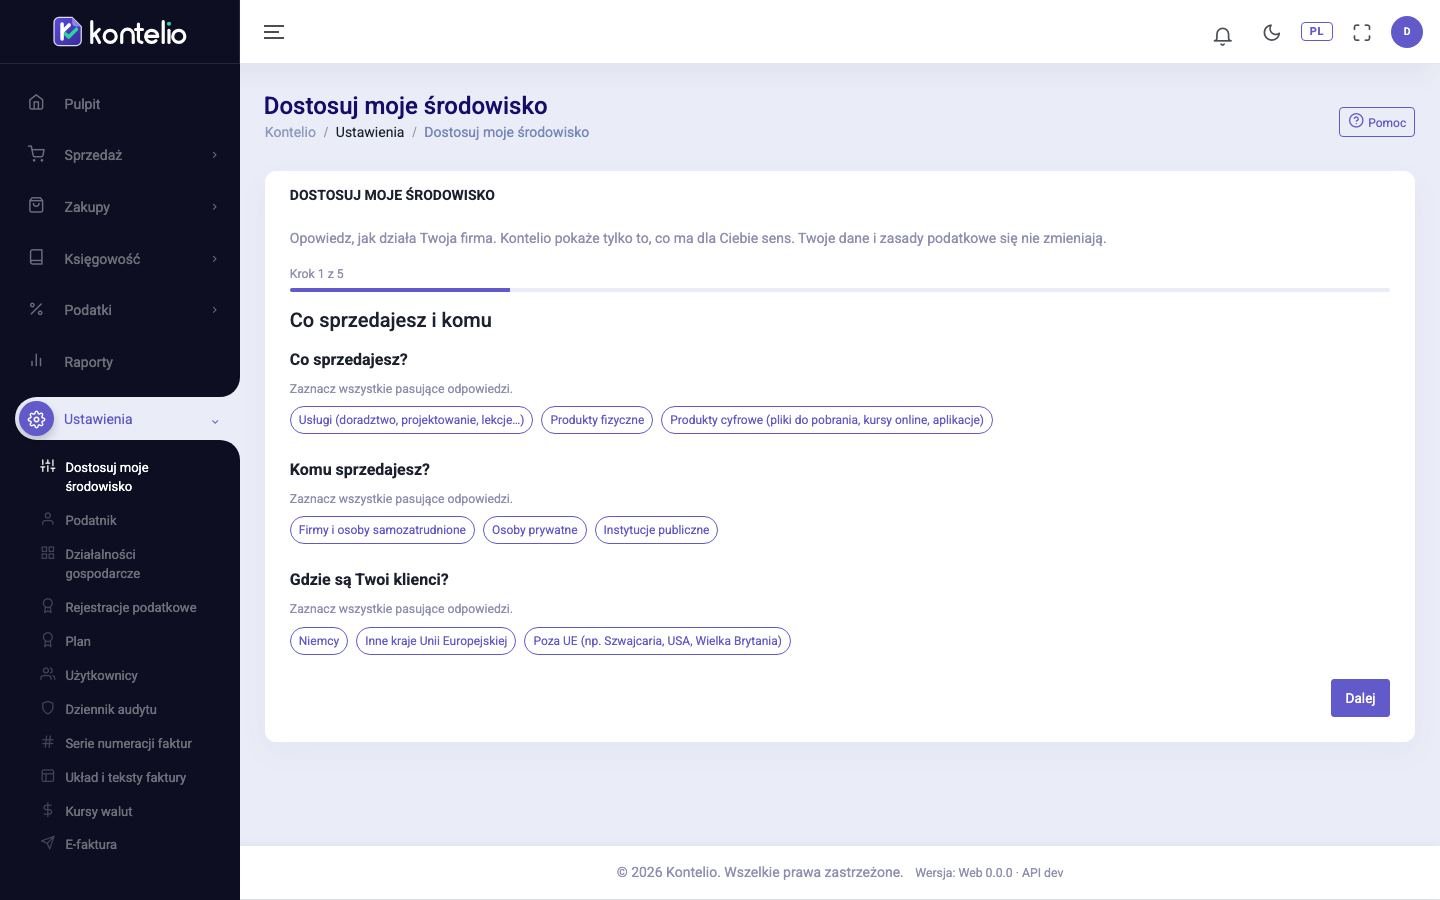This screenshot has width=1440, height=900.
Task: Select the Osoby prywatne chip
Action: tap(535, 530)
